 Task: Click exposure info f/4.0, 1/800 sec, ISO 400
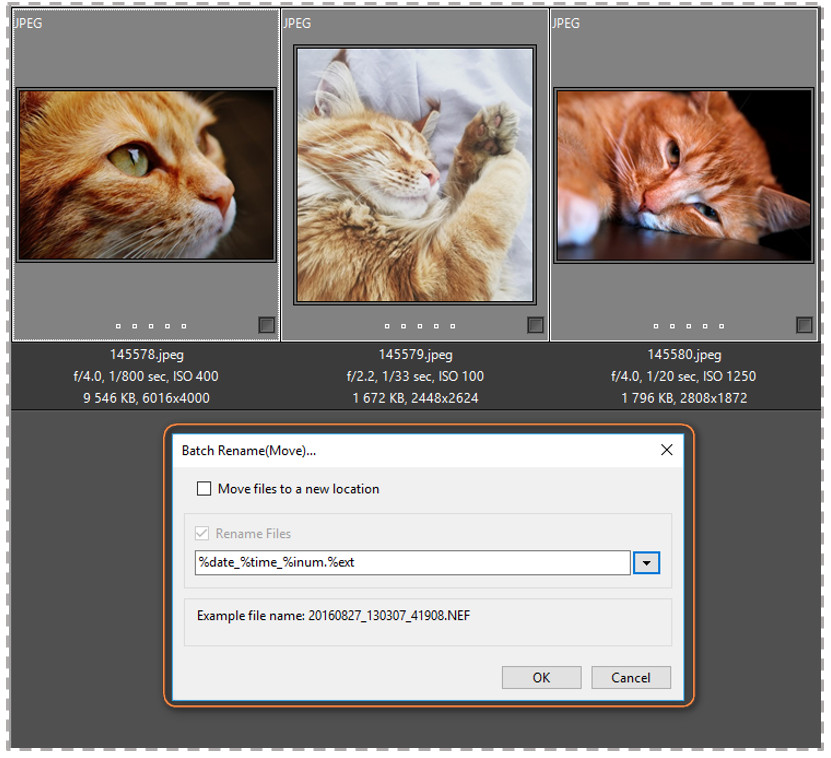146,376
